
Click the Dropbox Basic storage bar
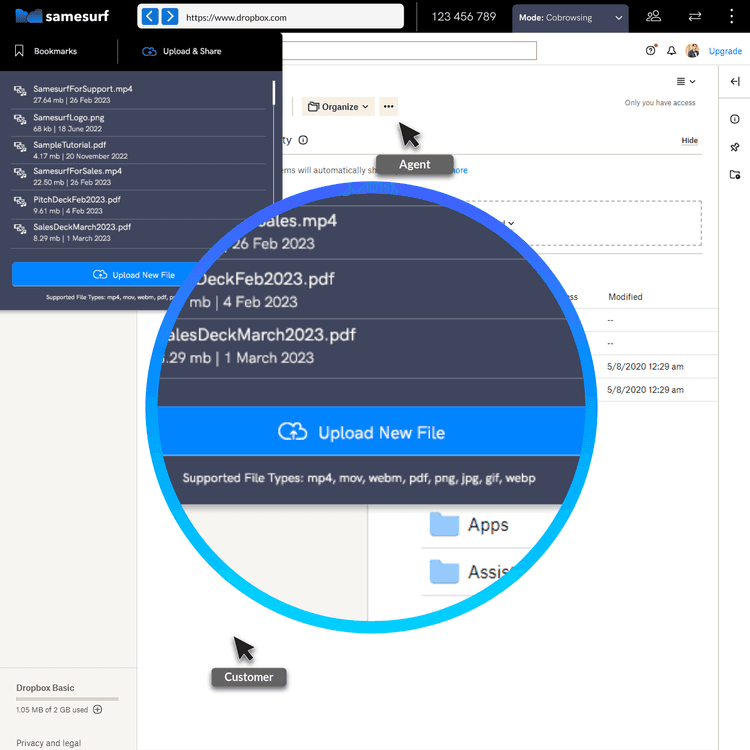67,699
